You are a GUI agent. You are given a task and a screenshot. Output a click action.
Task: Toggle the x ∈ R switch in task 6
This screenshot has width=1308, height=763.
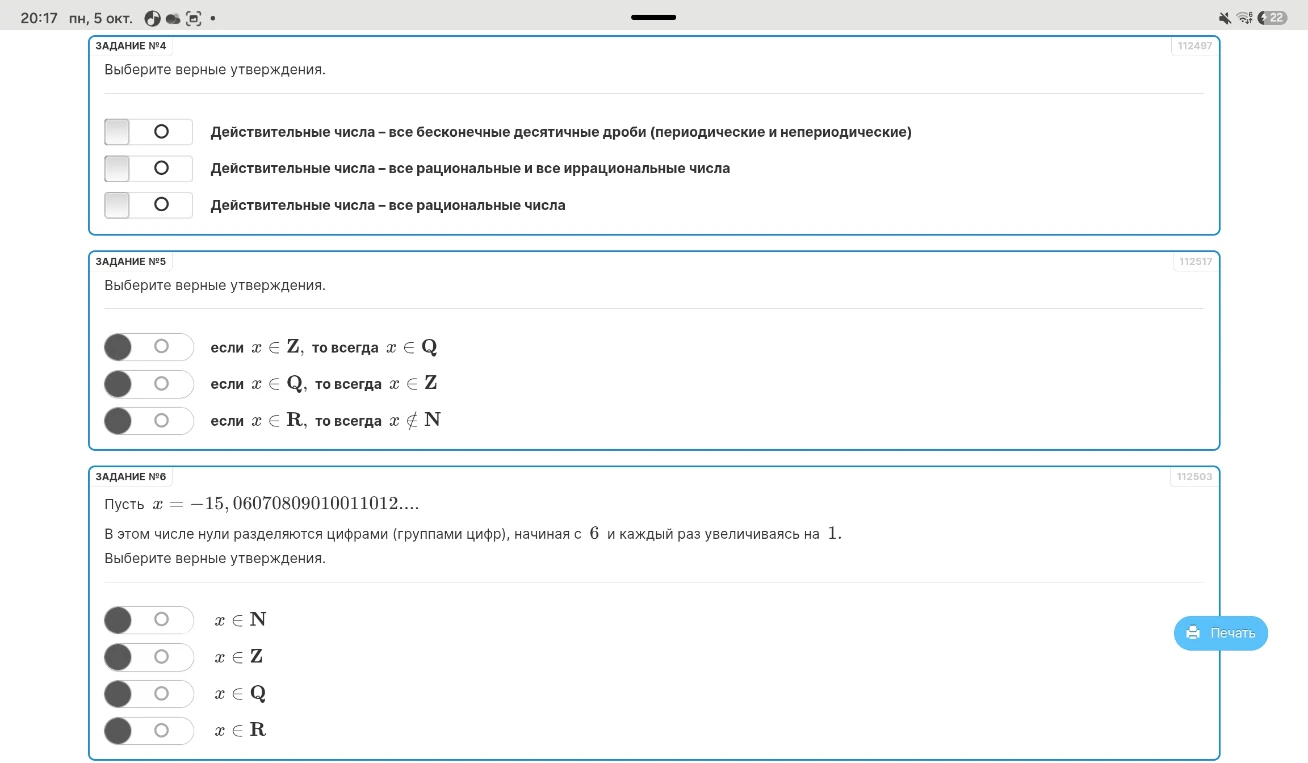point(148,731)
